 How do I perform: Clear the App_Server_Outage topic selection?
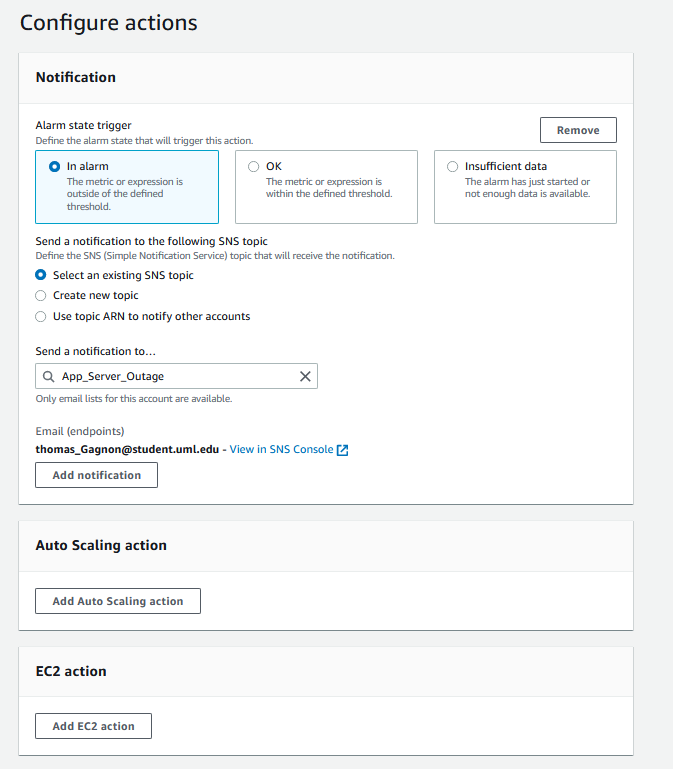(x=305, y=376)
